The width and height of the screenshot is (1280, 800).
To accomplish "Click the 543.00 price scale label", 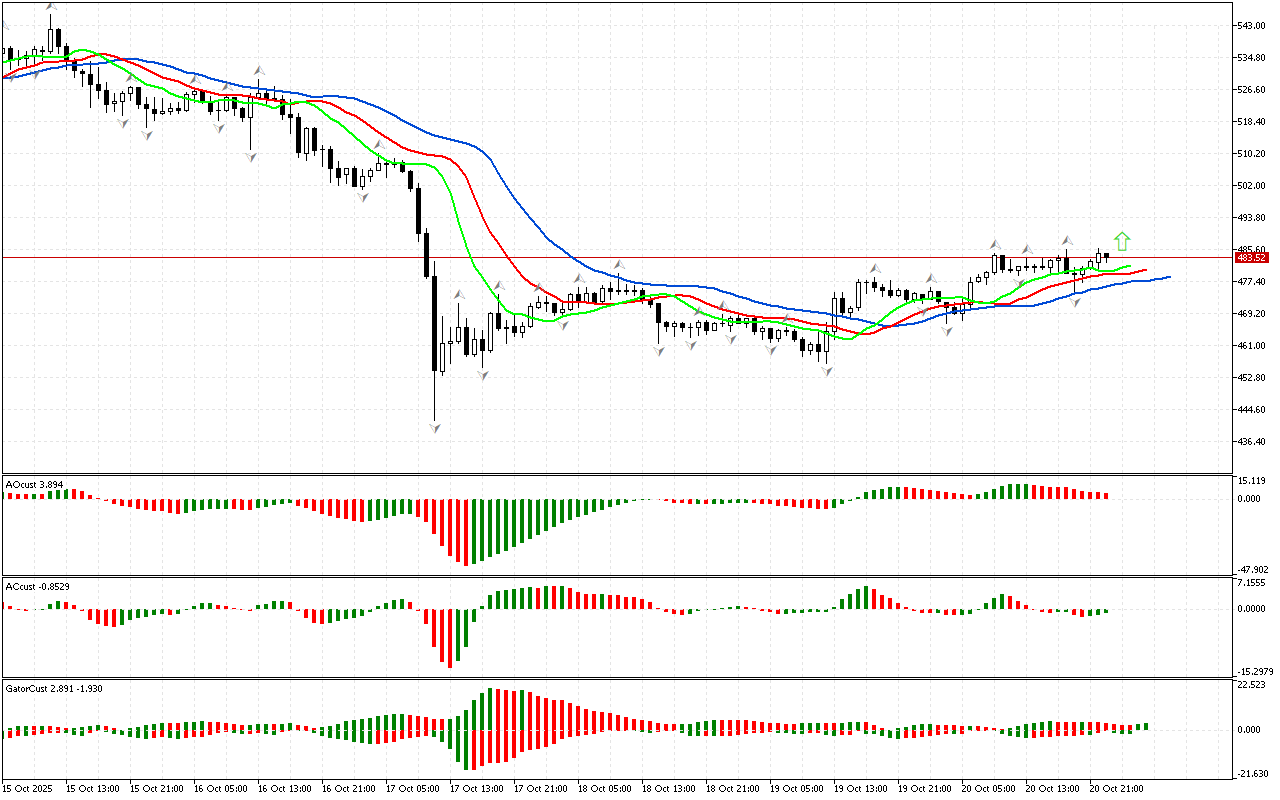I will click(1252, 26).
